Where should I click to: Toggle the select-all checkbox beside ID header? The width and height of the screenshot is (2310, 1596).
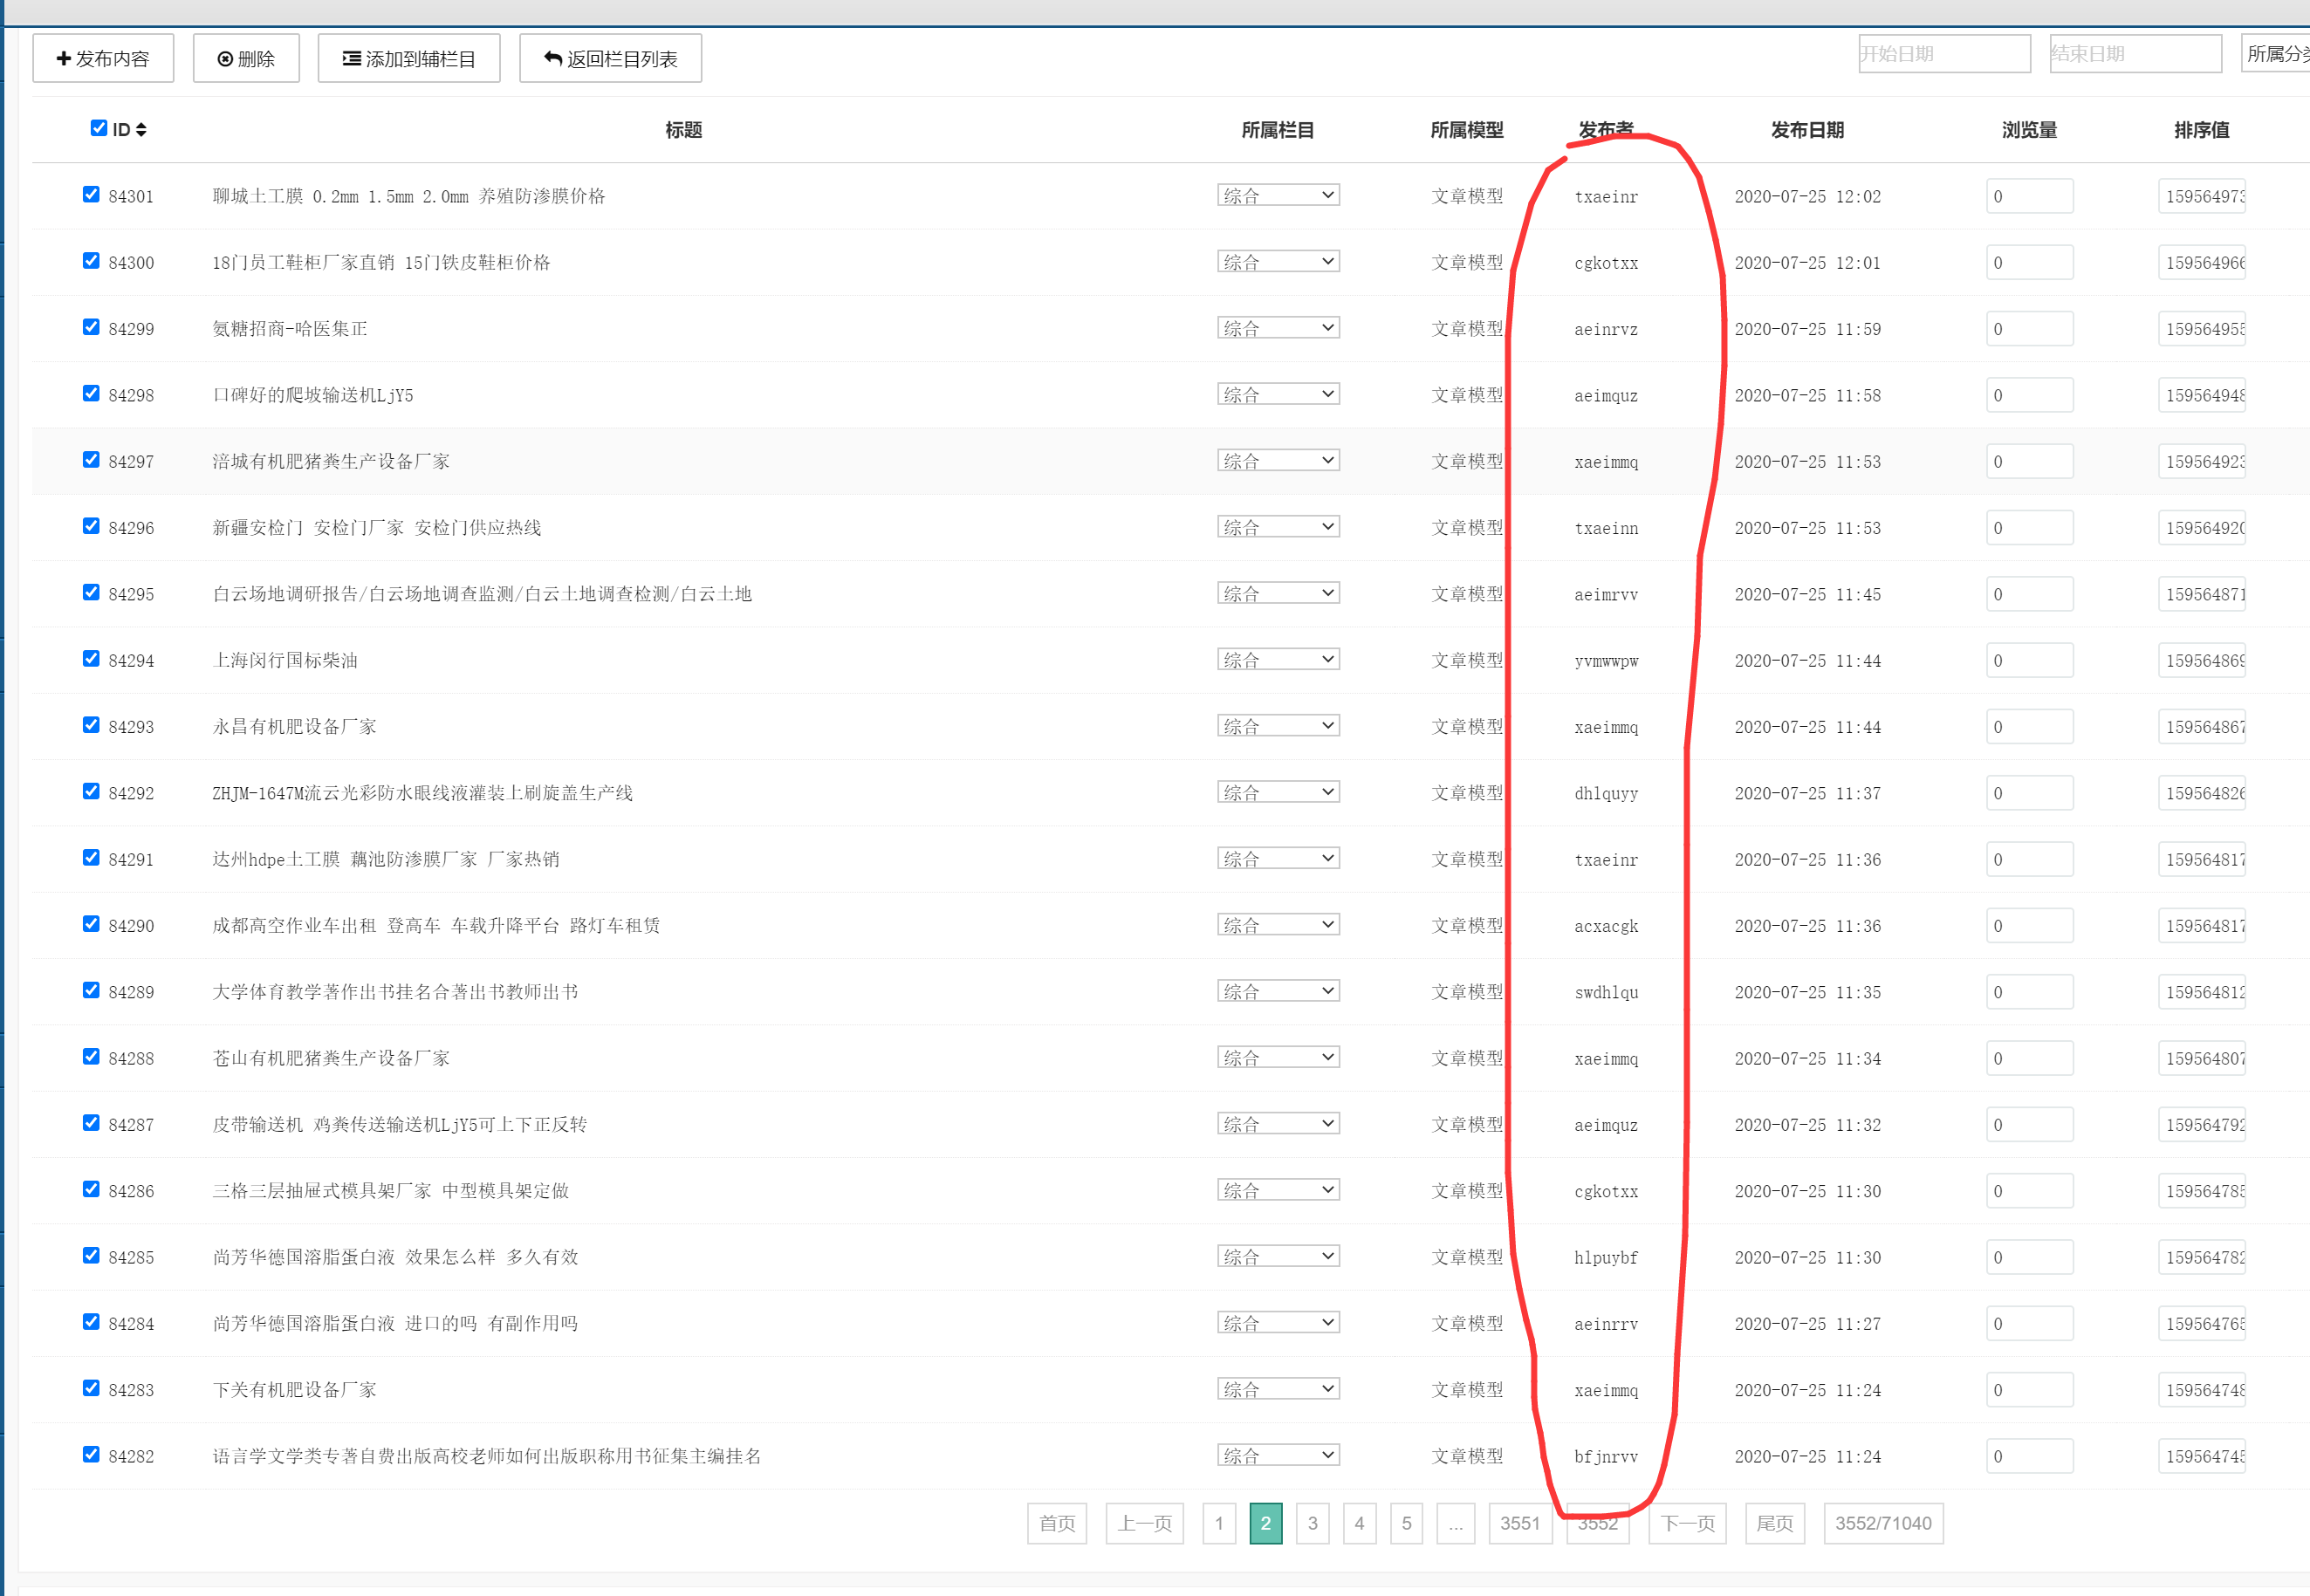(x=99, y=128)
